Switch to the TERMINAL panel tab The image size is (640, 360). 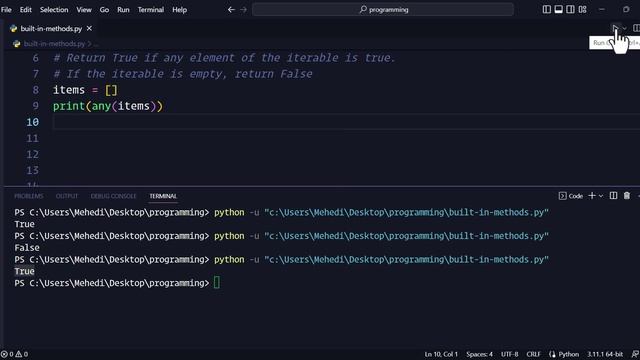[x=163, y=196]
